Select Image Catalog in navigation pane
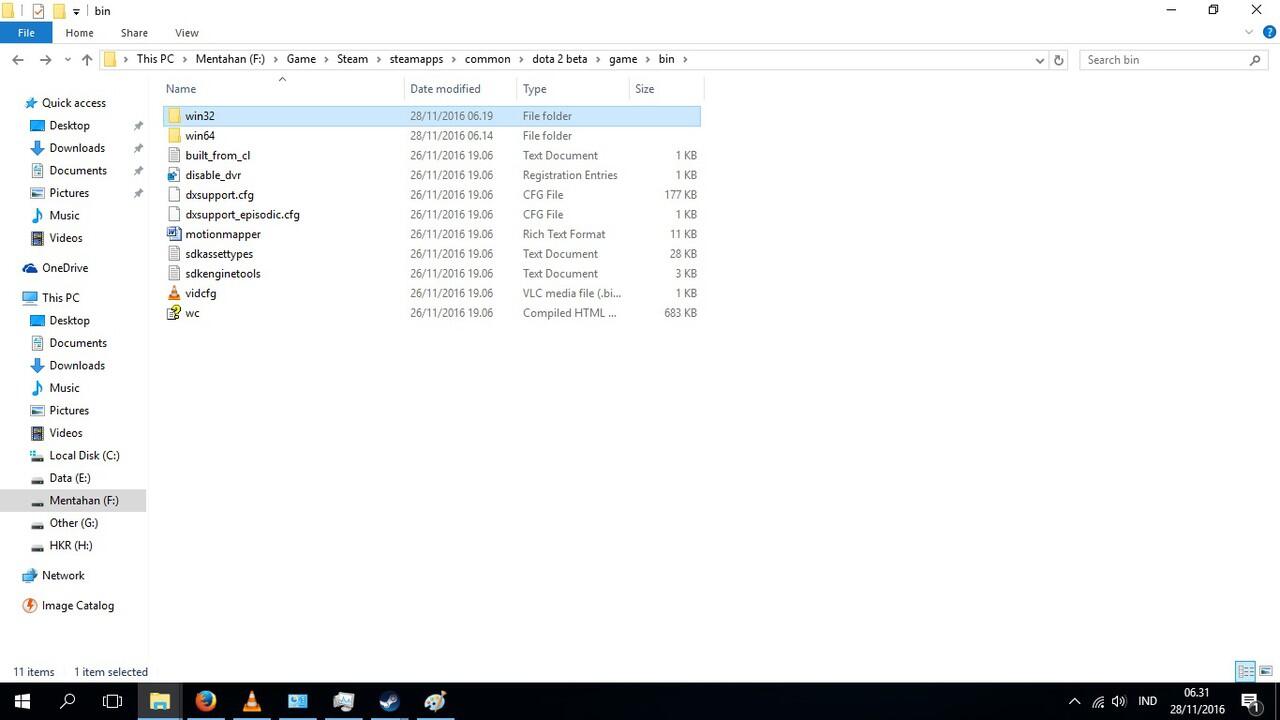The width and height of the screenshot is (1280, 720). click(78, 606)
